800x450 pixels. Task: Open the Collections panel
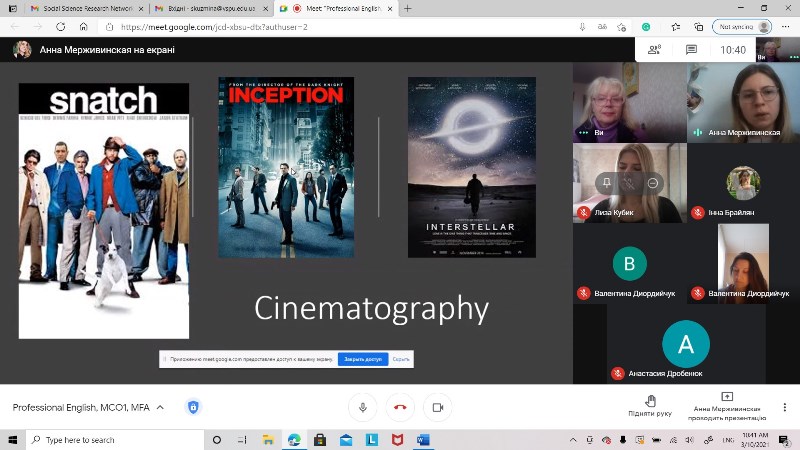(x=698, y=27)
